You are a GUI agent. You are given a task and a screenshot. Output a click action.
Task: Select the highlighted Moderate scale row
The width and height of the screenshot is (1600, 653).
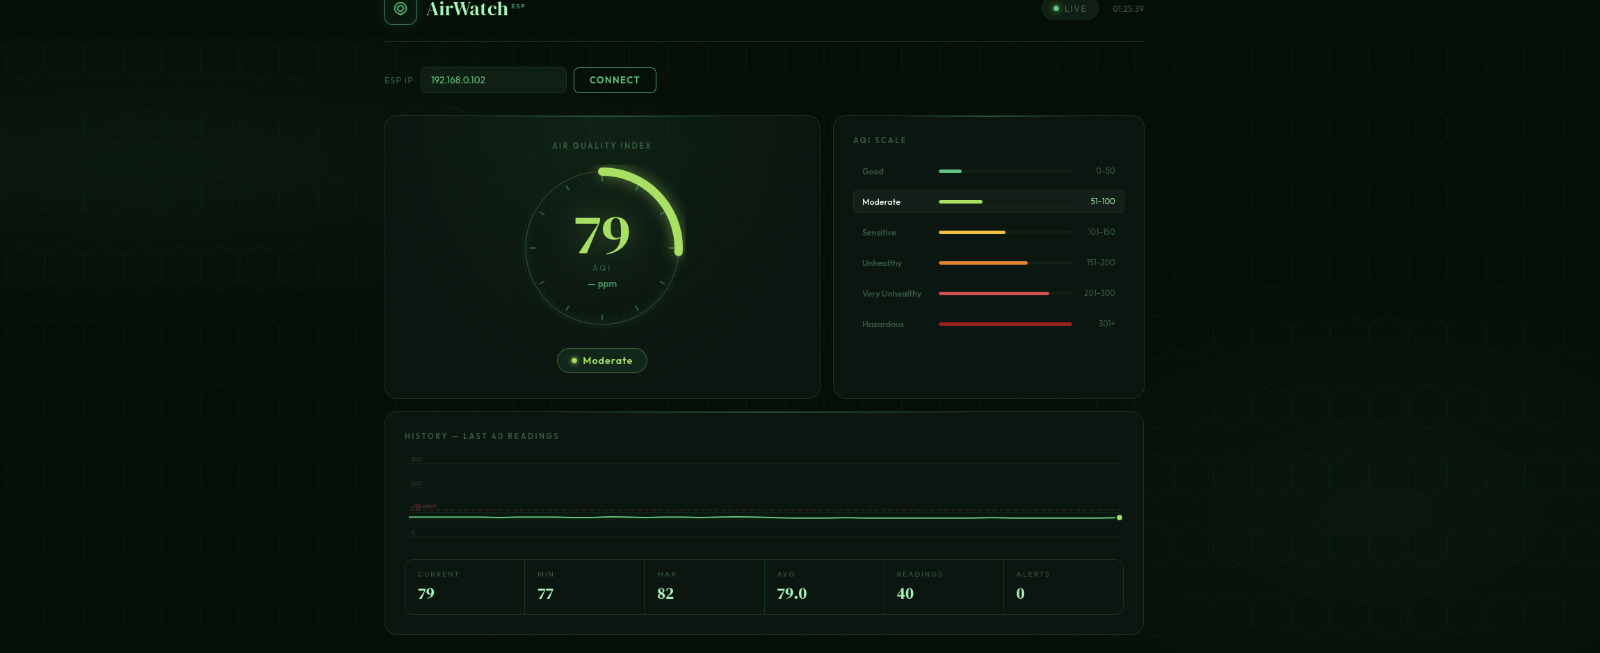point(989,202)
